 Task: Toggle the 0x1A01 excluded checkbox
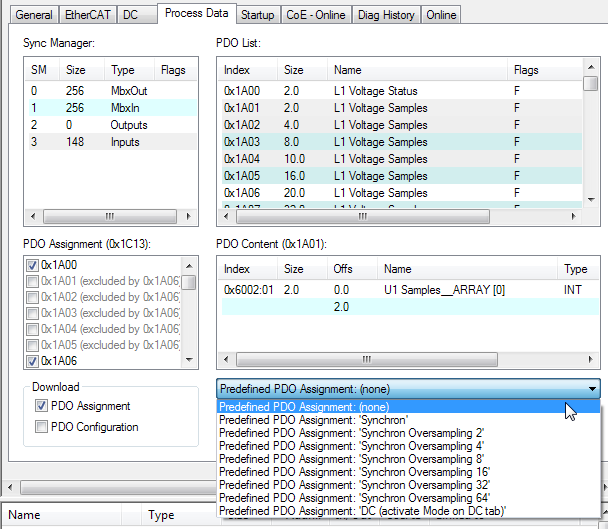32,281
